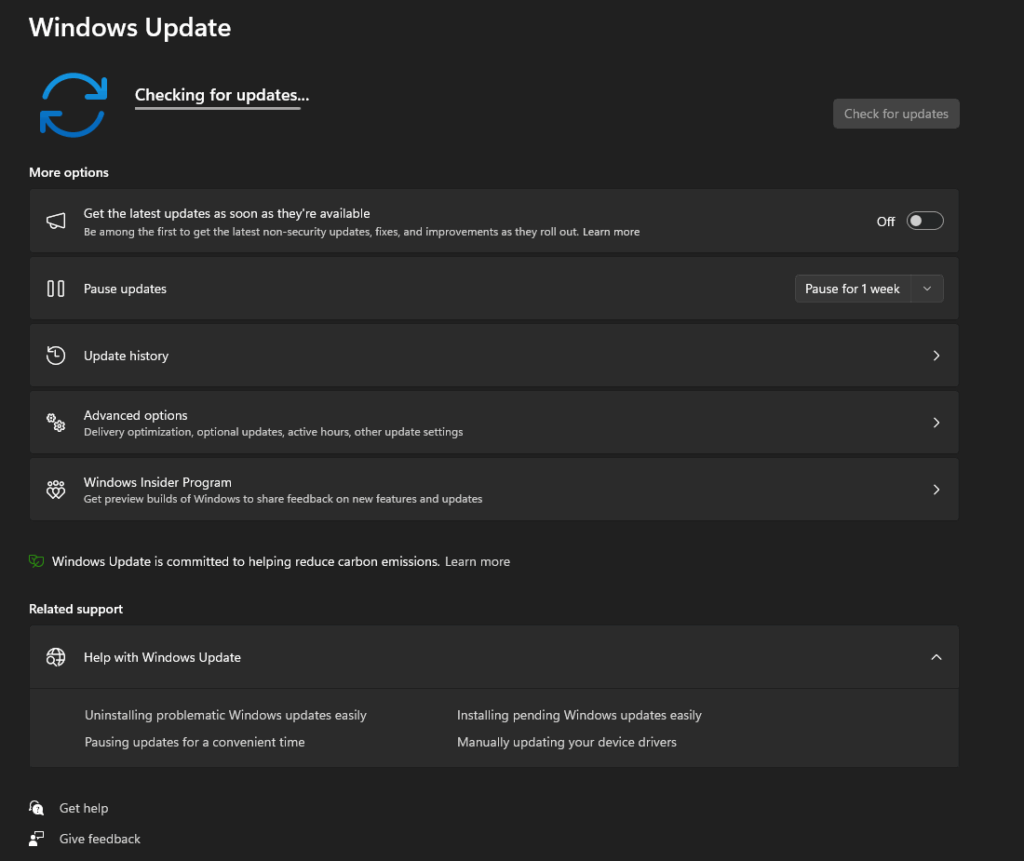Screen dimensions: 1024x861
Task: Click the Get help link
Action: click(84, 808)
